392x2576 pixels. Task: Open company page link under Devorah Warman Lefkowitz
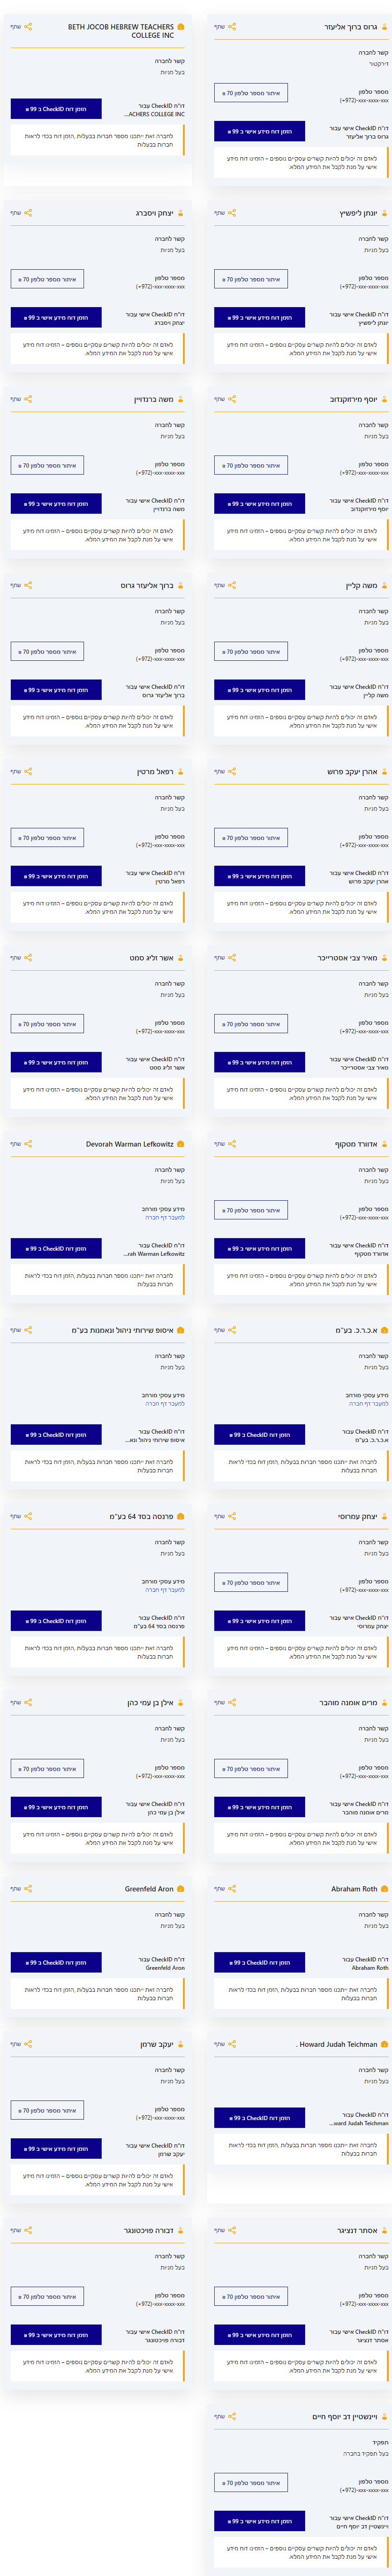click(x=165, y=1218)
